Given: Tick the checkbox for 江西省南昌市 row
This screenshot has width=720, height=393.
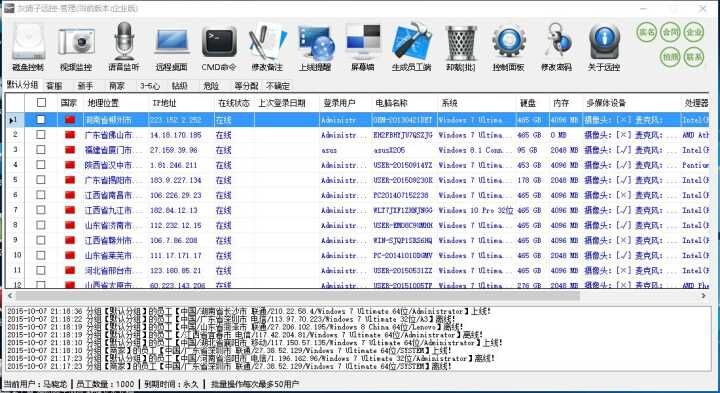Looking at the screenshot, I should (41, 195).
